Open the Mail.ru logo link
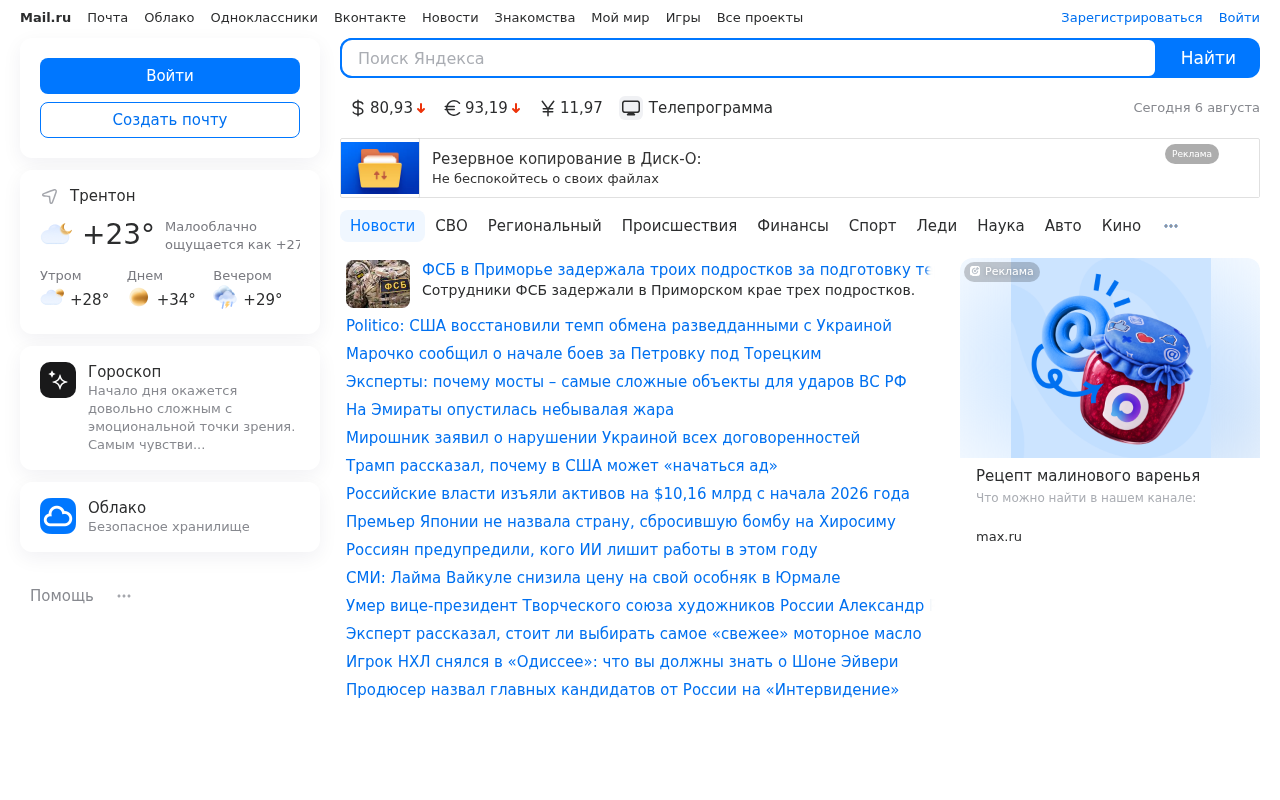The image size is (1280, 800). [x=45, y=18]
